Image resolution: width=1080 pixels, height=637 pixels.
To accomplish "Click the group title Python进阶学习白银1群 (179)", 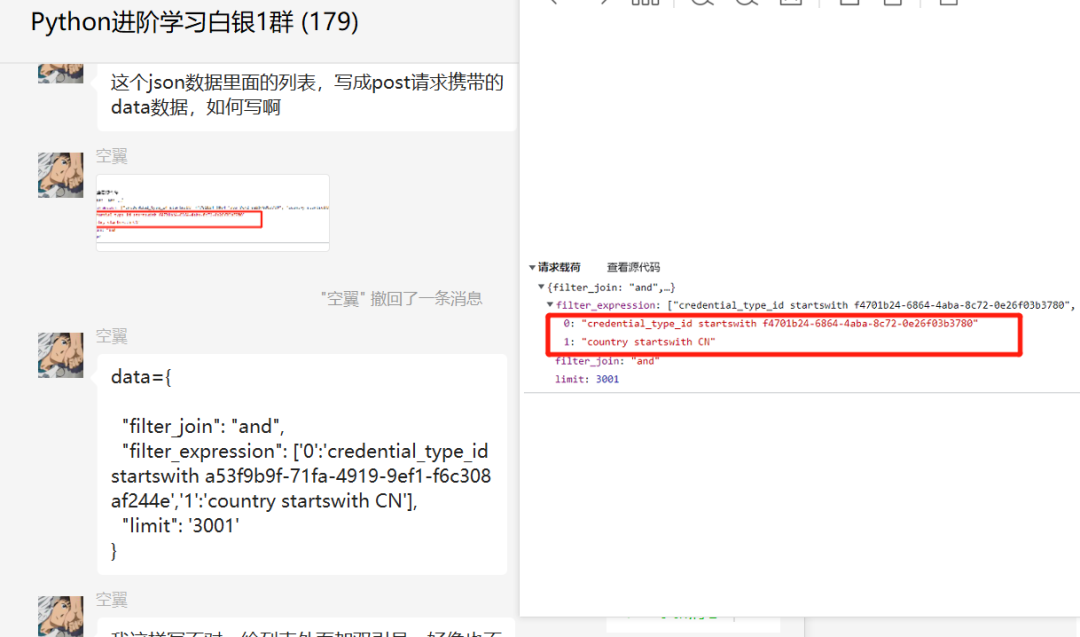I will tap(195, 22).
